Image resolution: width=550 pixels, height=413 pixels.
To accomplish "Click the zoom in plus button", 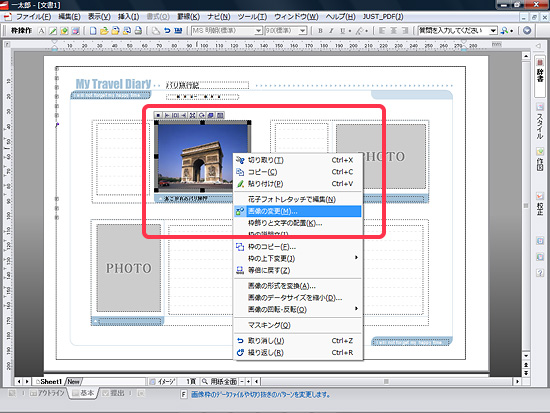I will point(248,381).
